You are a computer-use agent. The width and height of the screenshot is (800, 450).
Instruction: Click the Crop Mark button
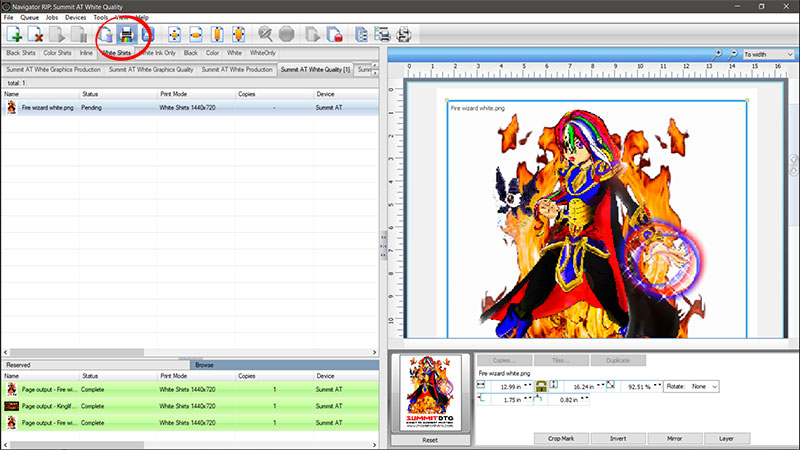click(x=561, y=438)
